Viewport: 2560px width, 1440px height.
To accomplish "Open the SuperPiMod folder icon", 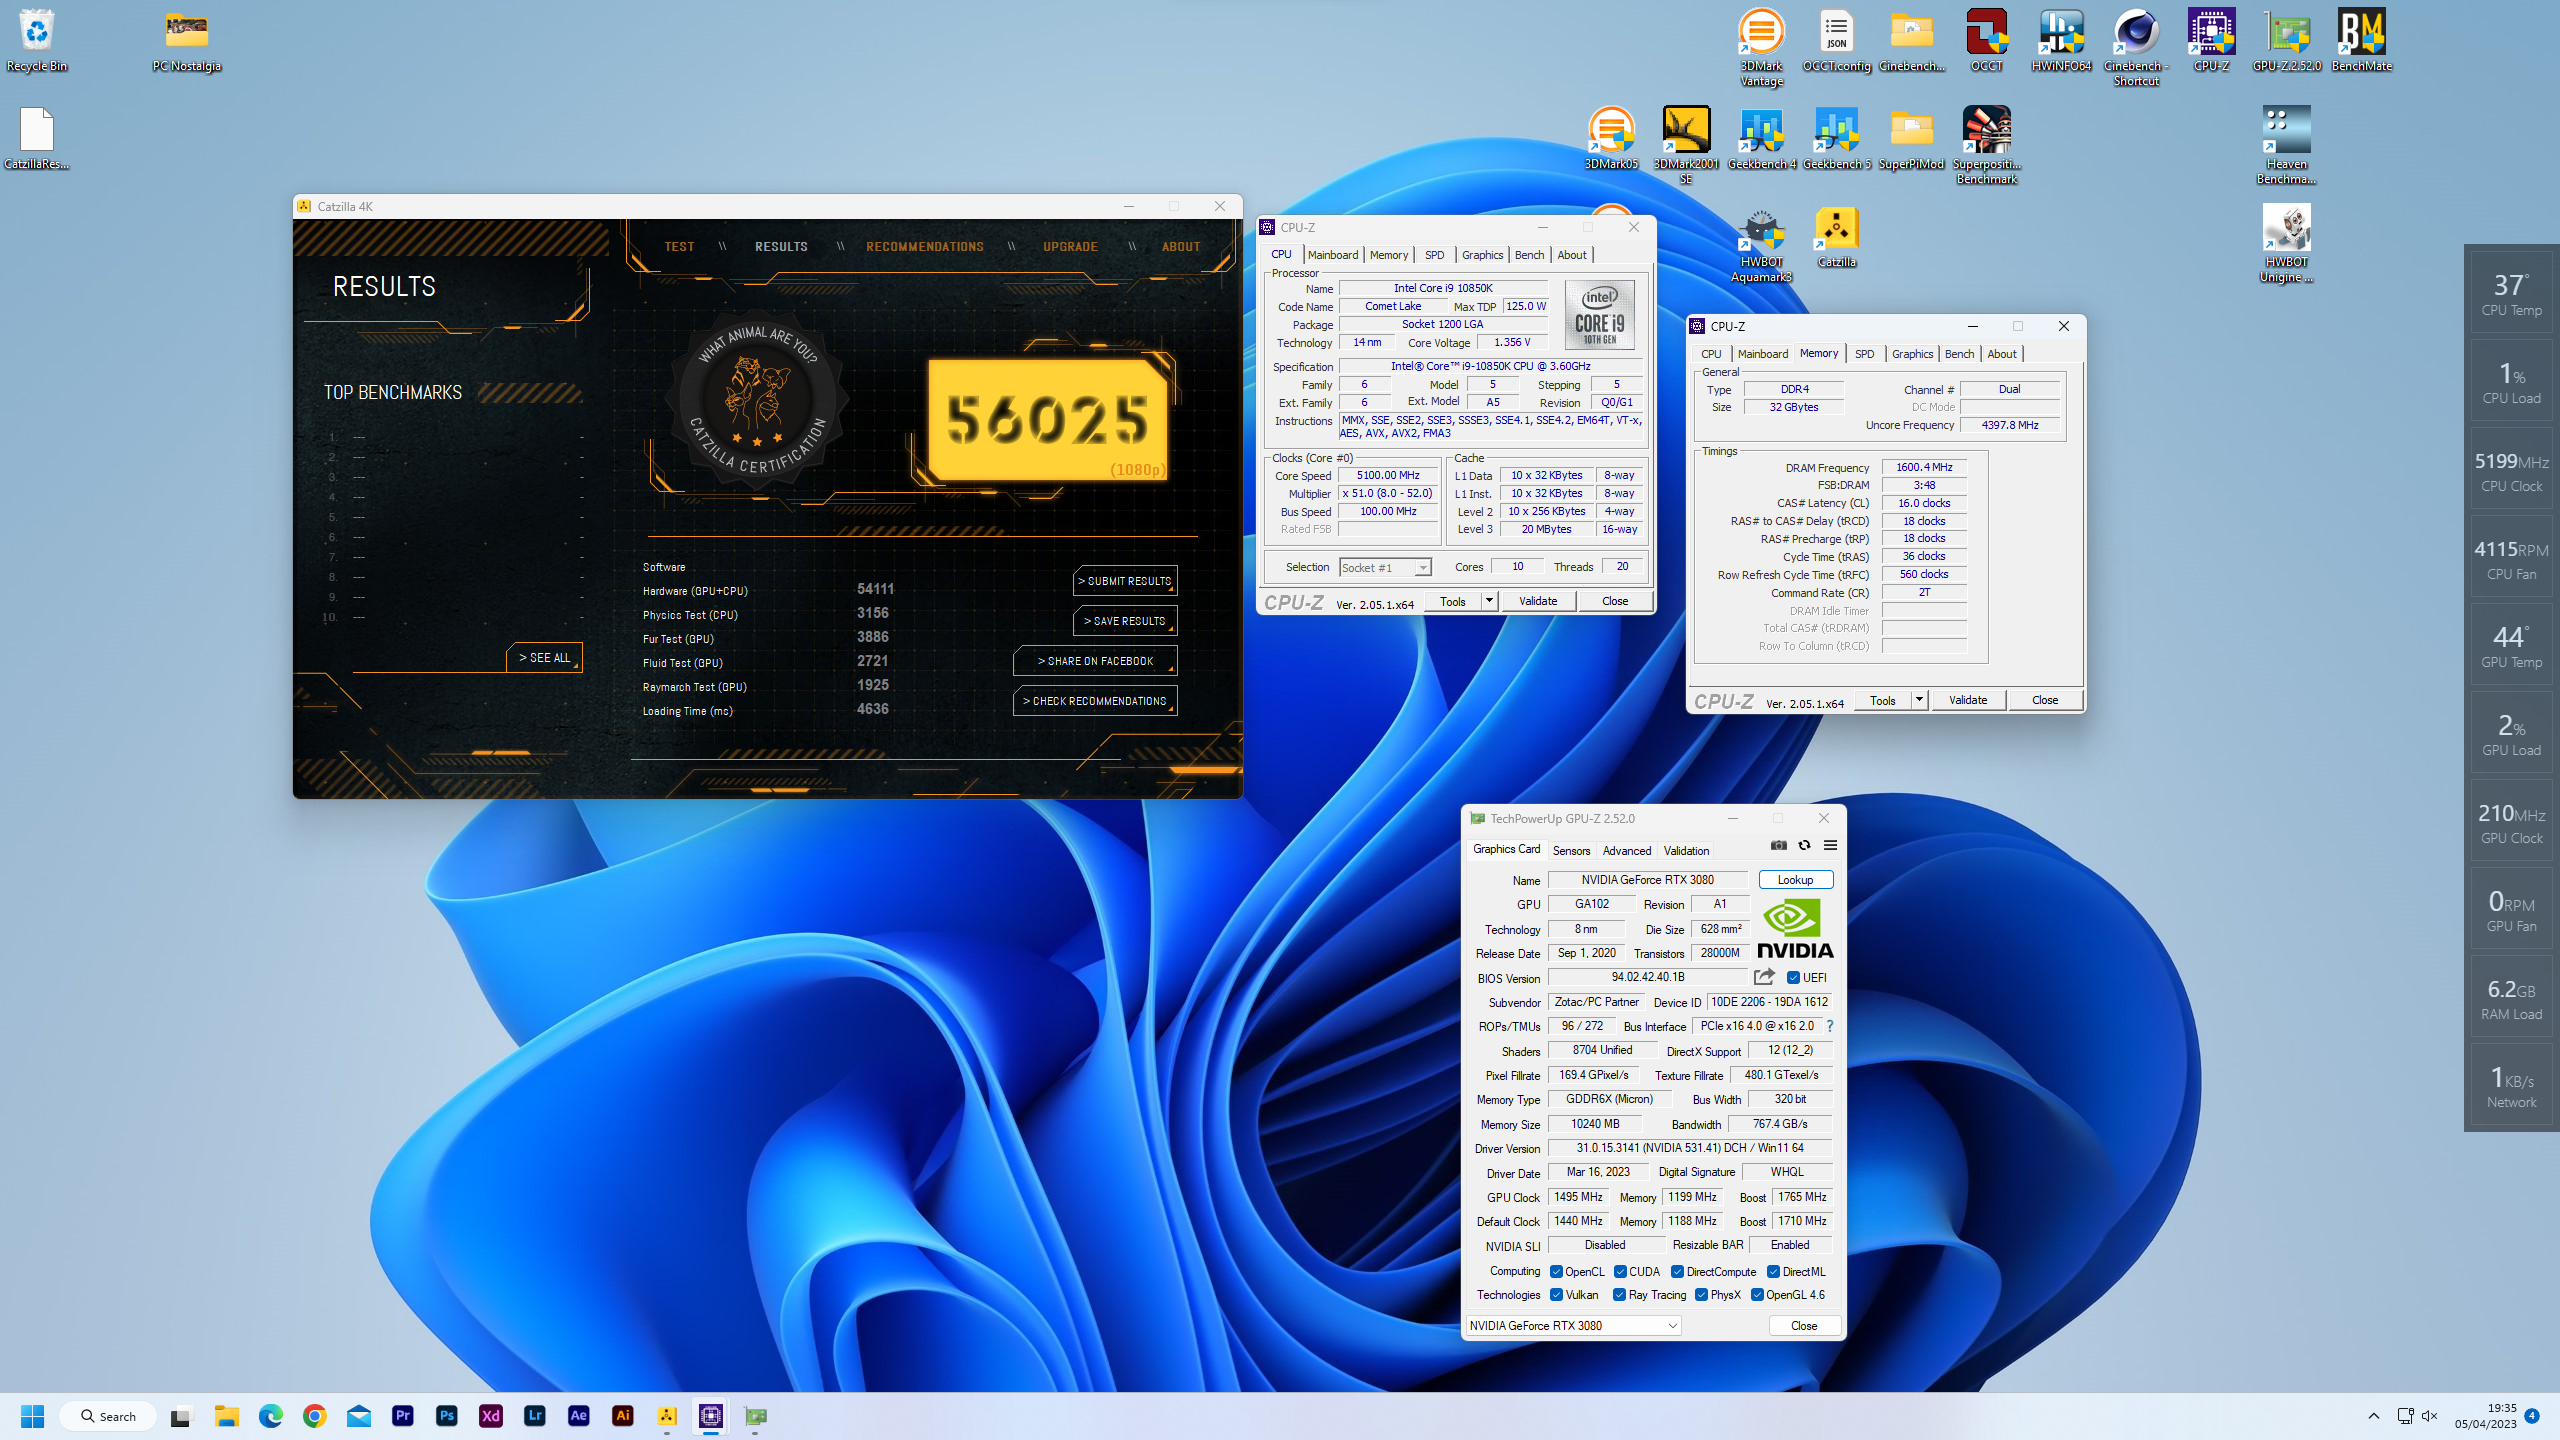I will (1911, 138).
